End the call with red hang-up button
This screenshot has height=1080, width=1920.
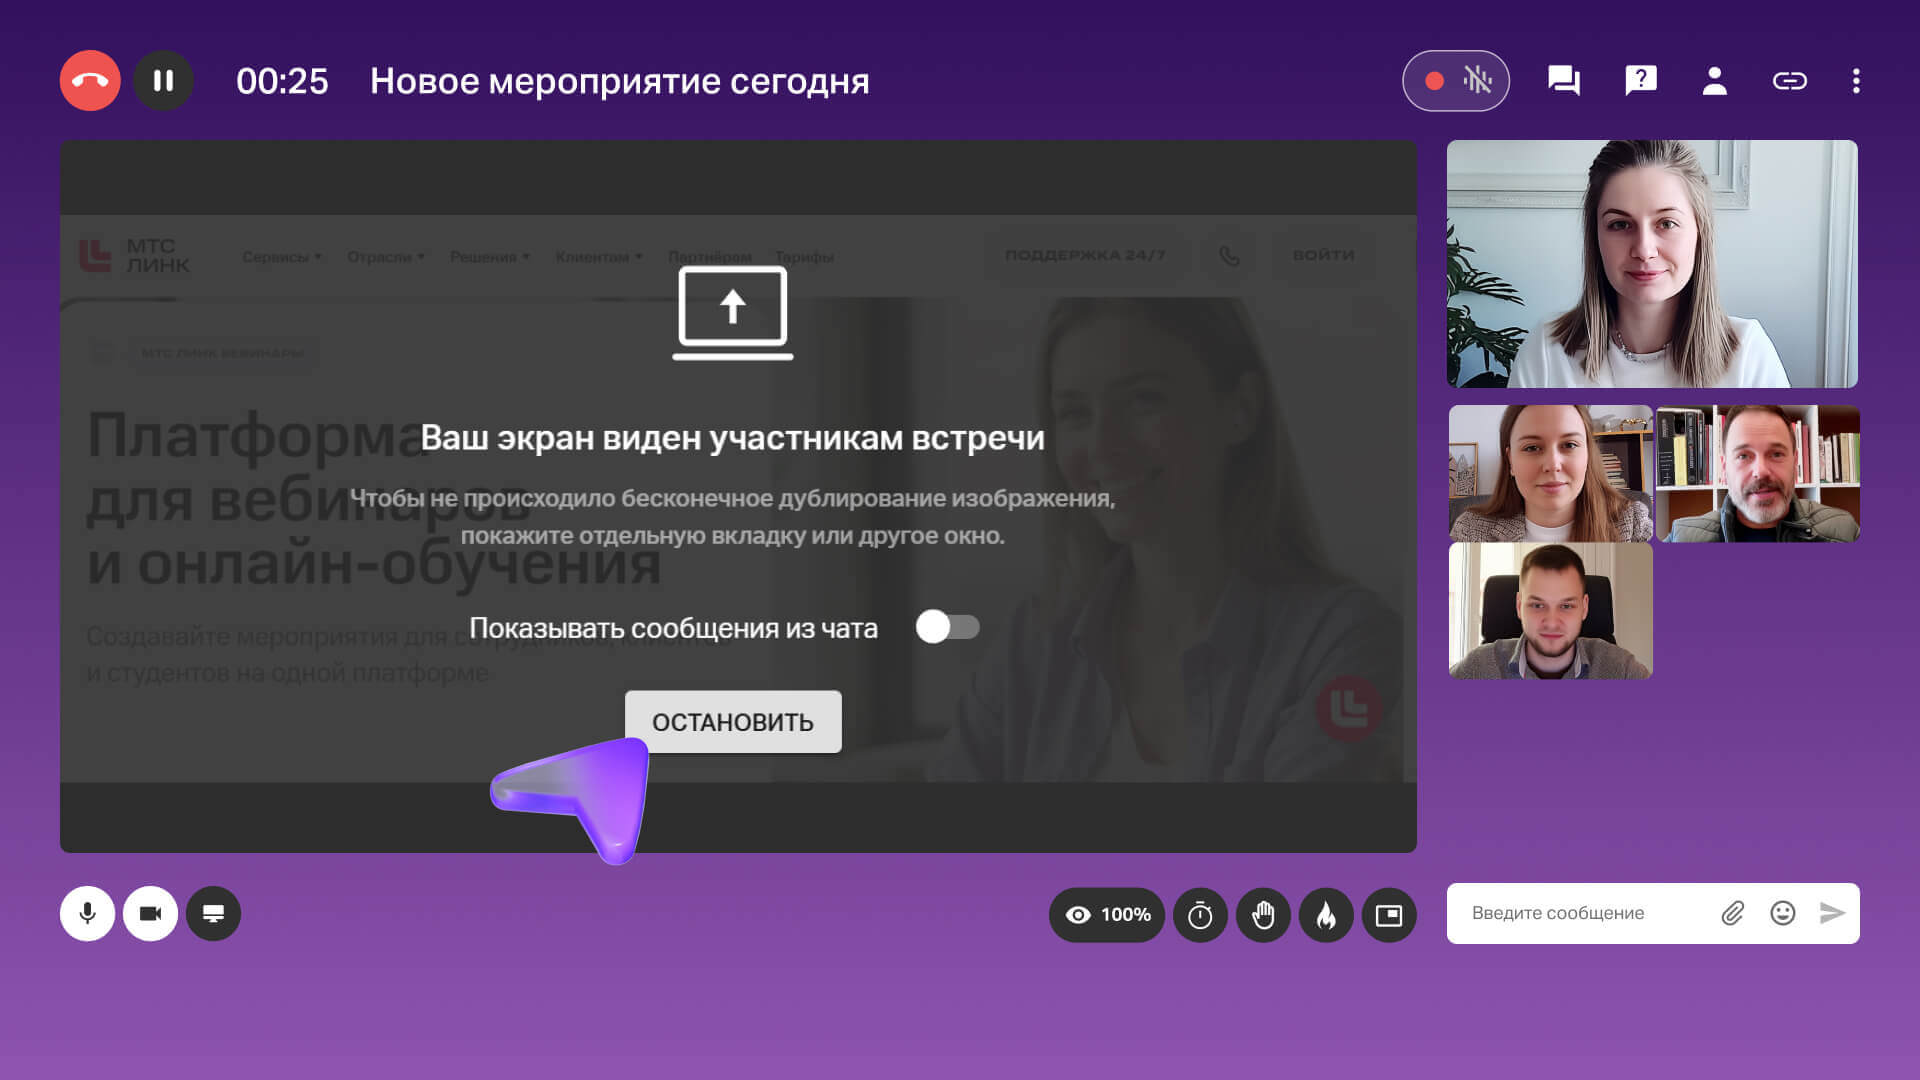point(90,81)
